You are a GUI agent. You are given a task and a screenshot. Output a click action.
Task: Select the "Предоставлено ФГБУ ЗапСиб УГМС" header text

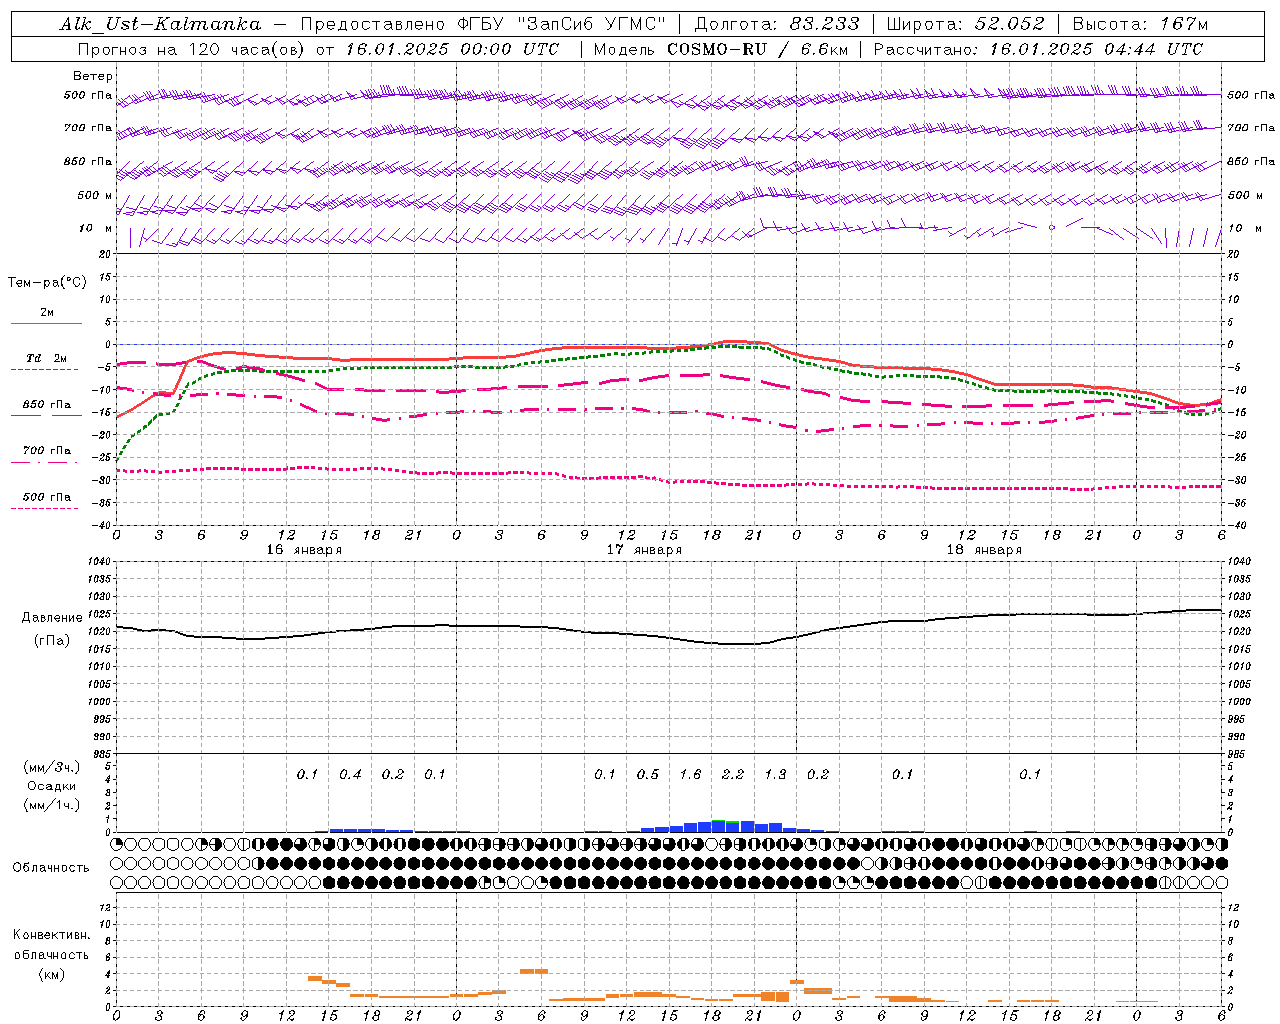coord(484,24)
